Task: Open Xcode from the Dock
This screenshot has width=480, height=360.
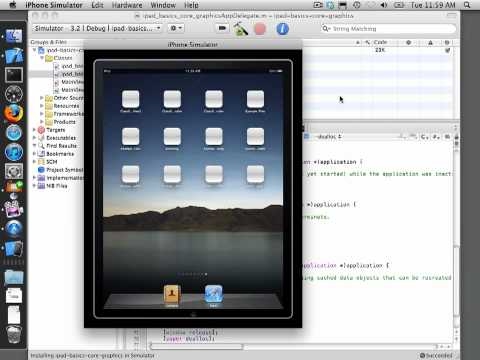Action: click(13, 55)
